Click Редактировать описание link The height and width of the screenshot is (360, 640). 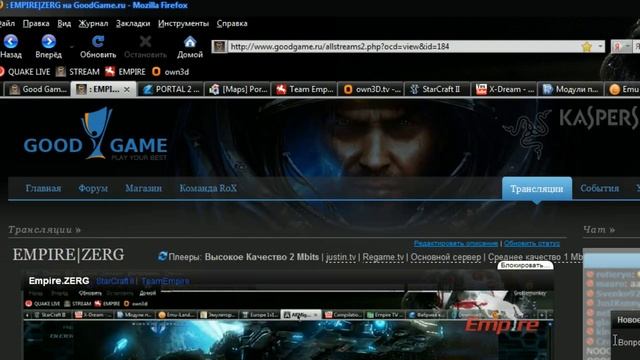pyautogui.click(x=456, y=243)
